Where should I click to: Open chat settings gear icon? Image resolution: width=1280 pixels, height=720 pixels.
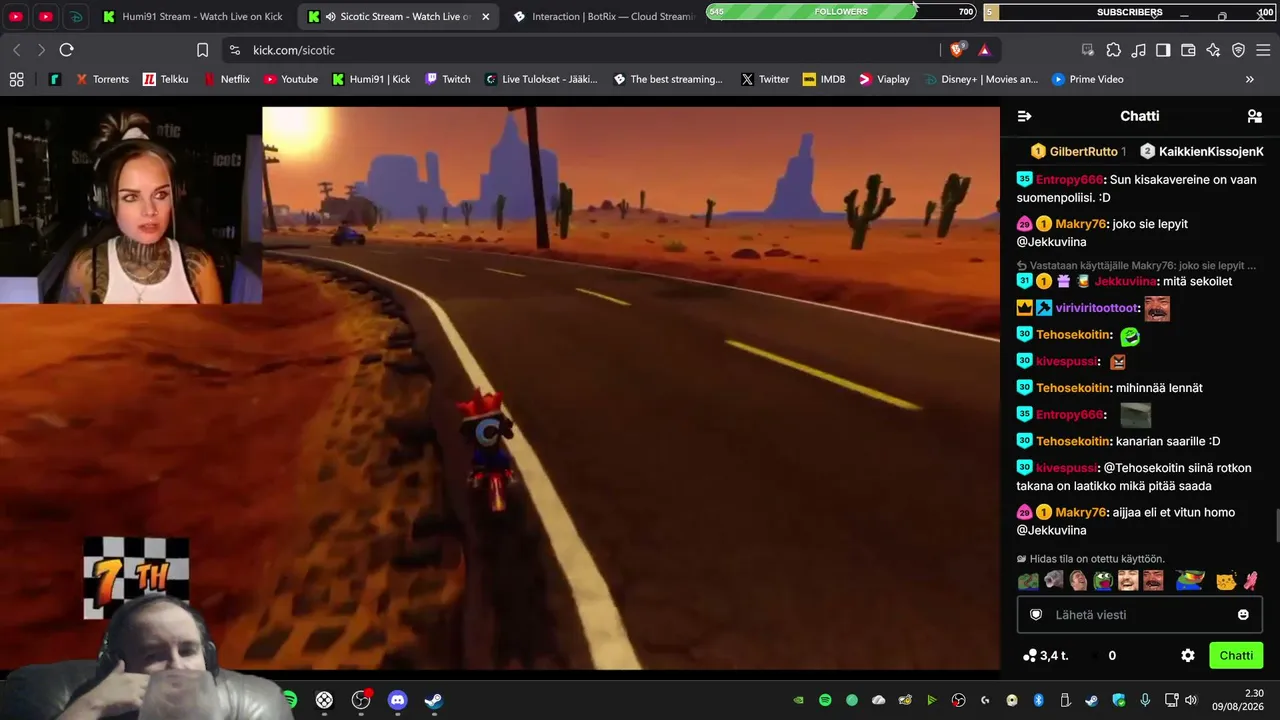[x=1188, y=656]
